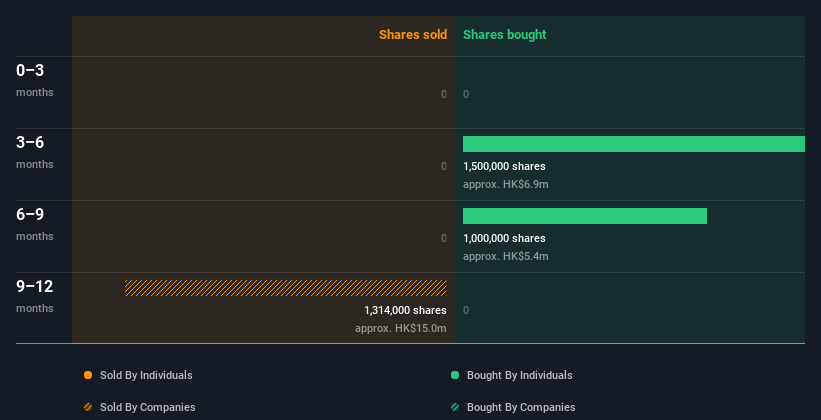Click the 1,314,000 shares value
The width and height of the screenshot is (821, 420).
(x=405, y=310)
